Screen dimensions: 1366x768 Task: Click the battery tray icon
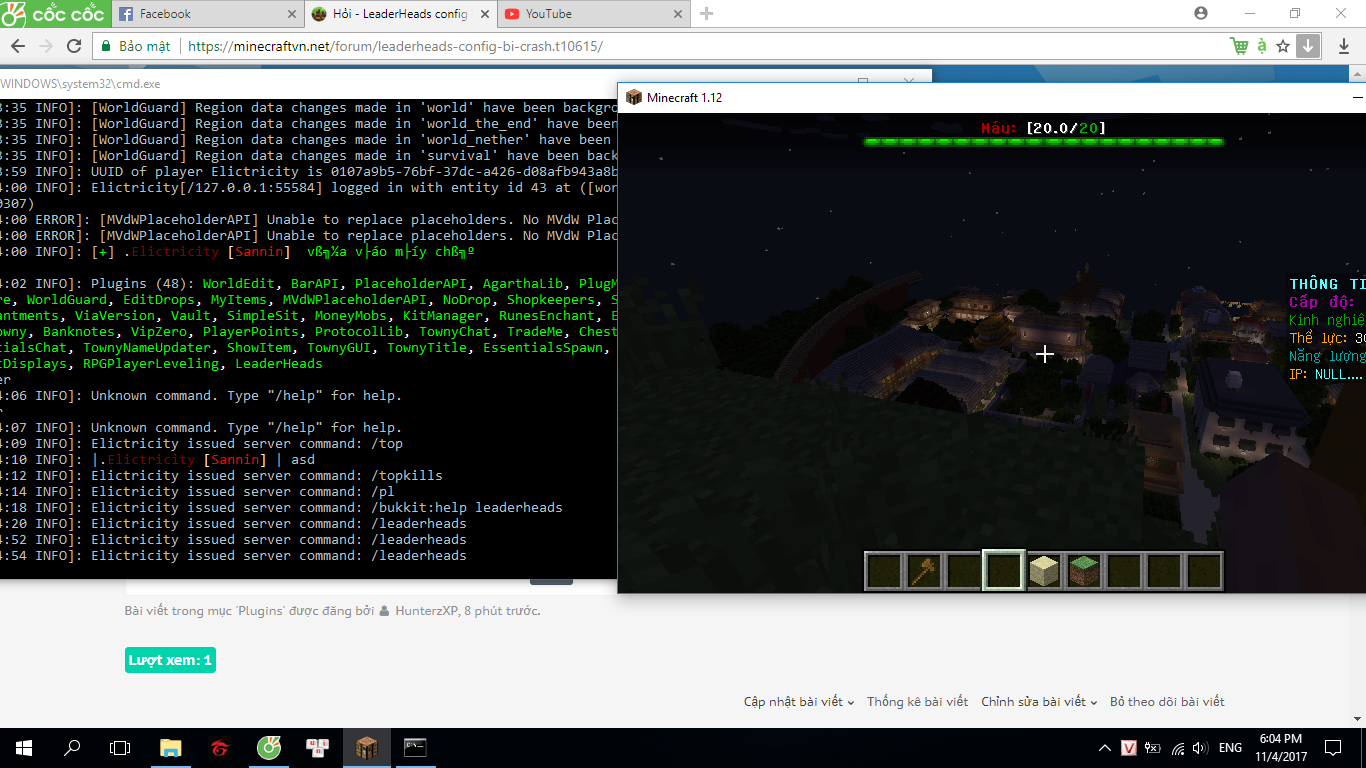[1153, 748]
